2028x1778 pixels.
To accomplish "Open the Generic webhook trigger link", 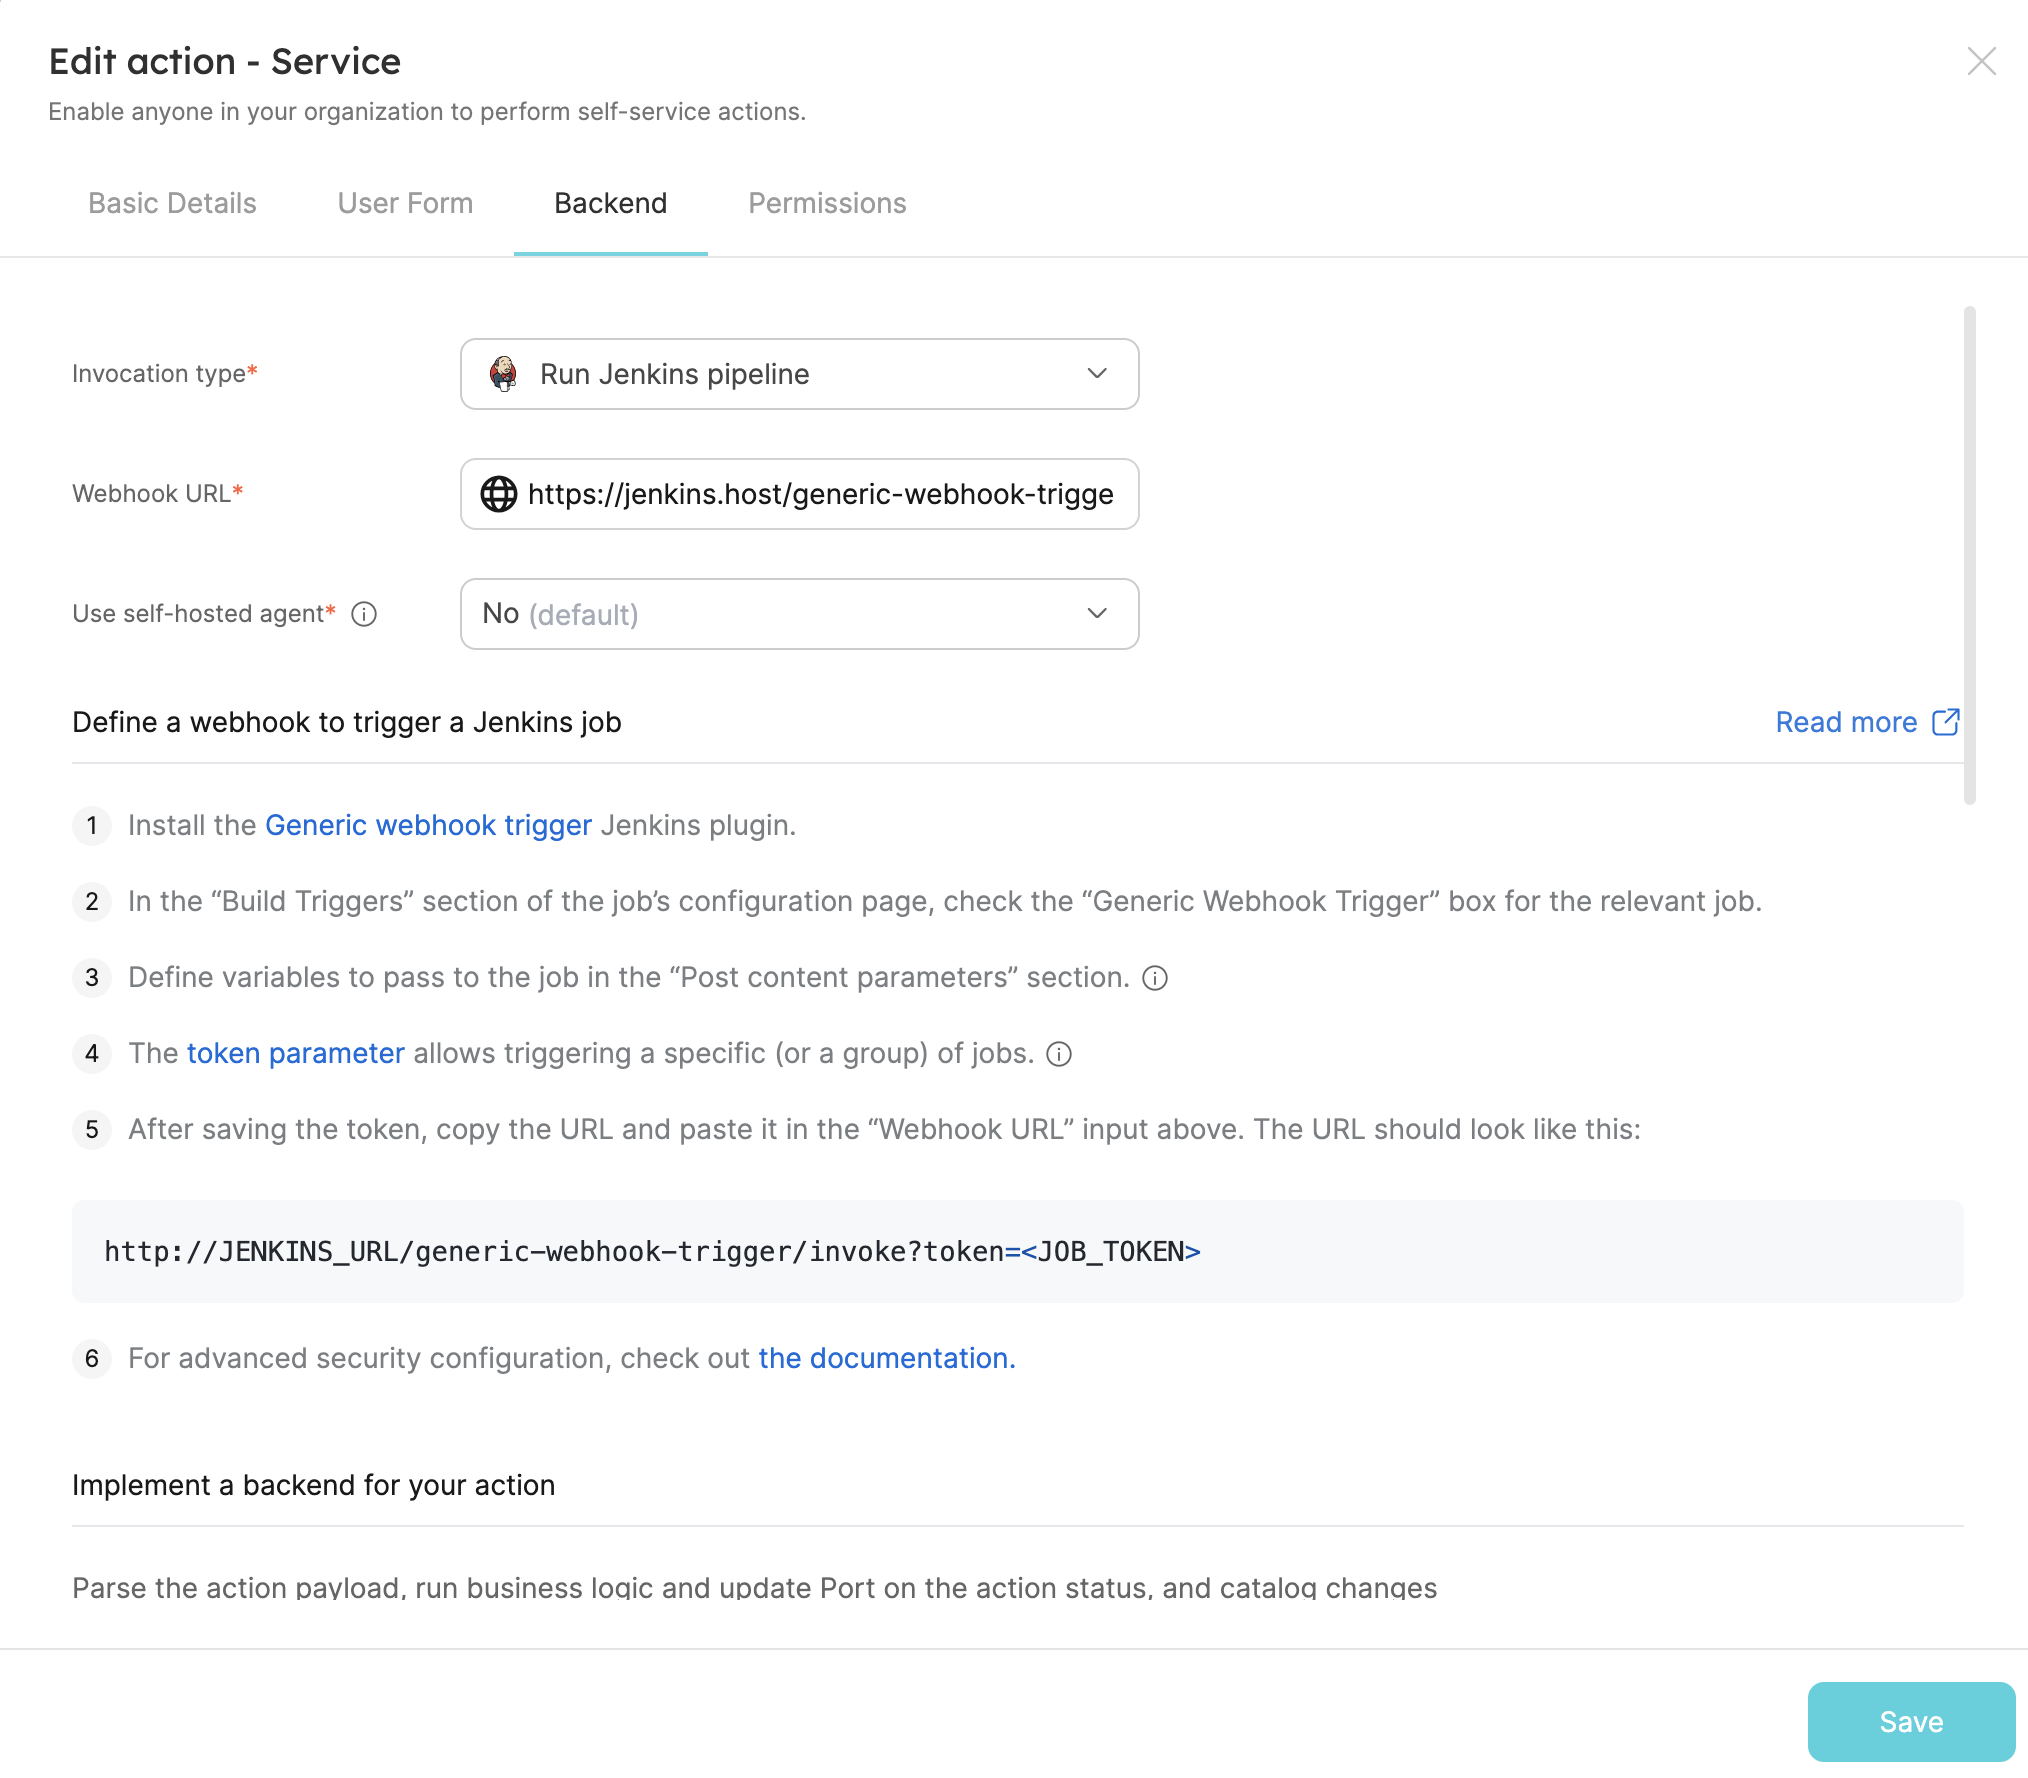I will (x=428, y=825).
